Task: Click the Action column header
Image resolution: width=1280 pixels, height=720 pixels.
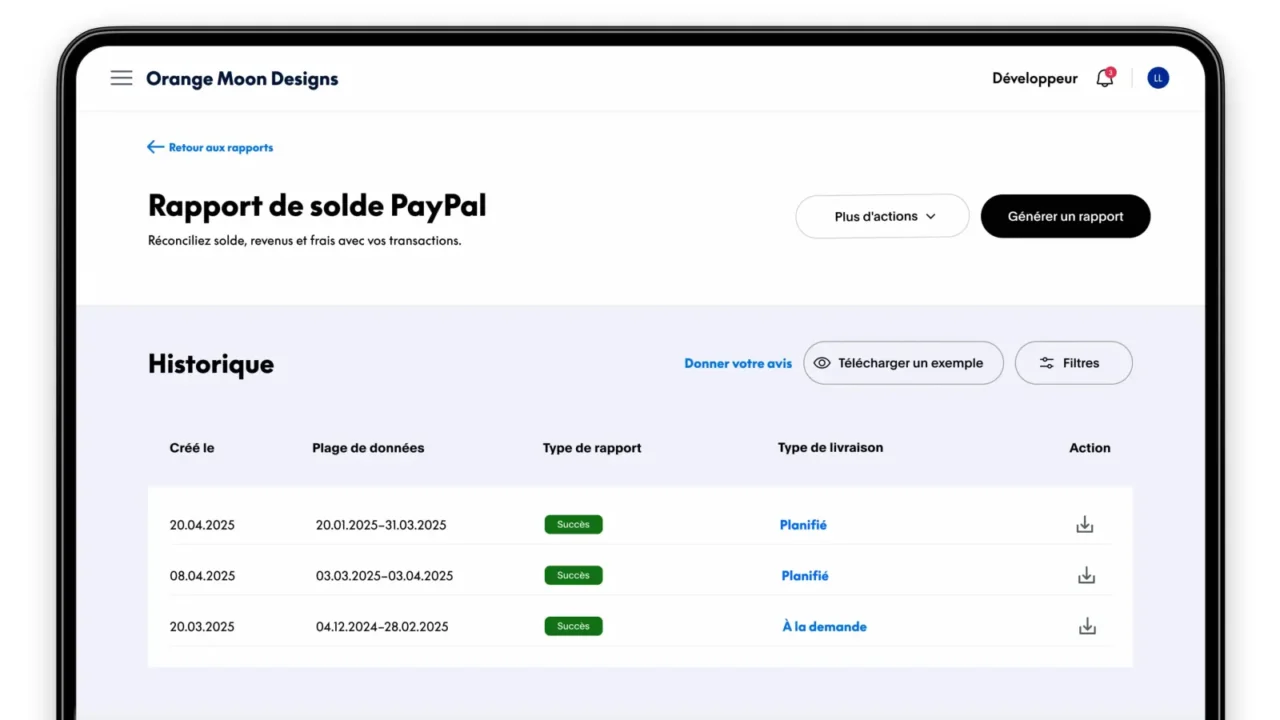Action: [x=1090, y=448]
